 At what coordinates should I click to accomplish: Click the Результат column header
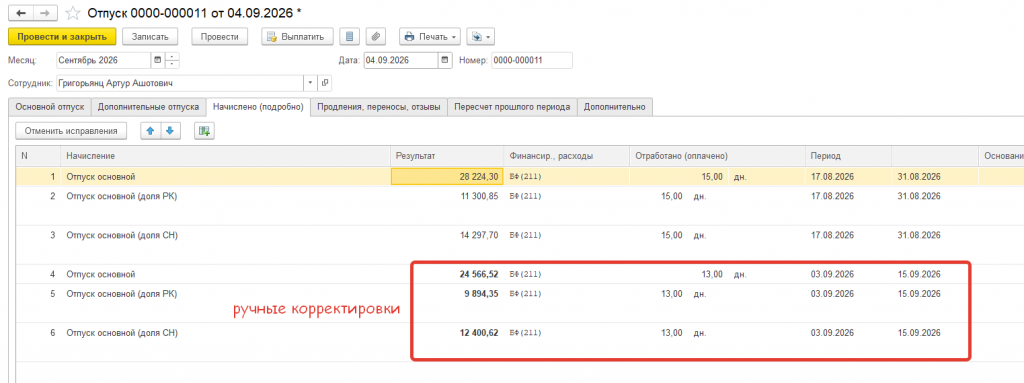(447, 156)
